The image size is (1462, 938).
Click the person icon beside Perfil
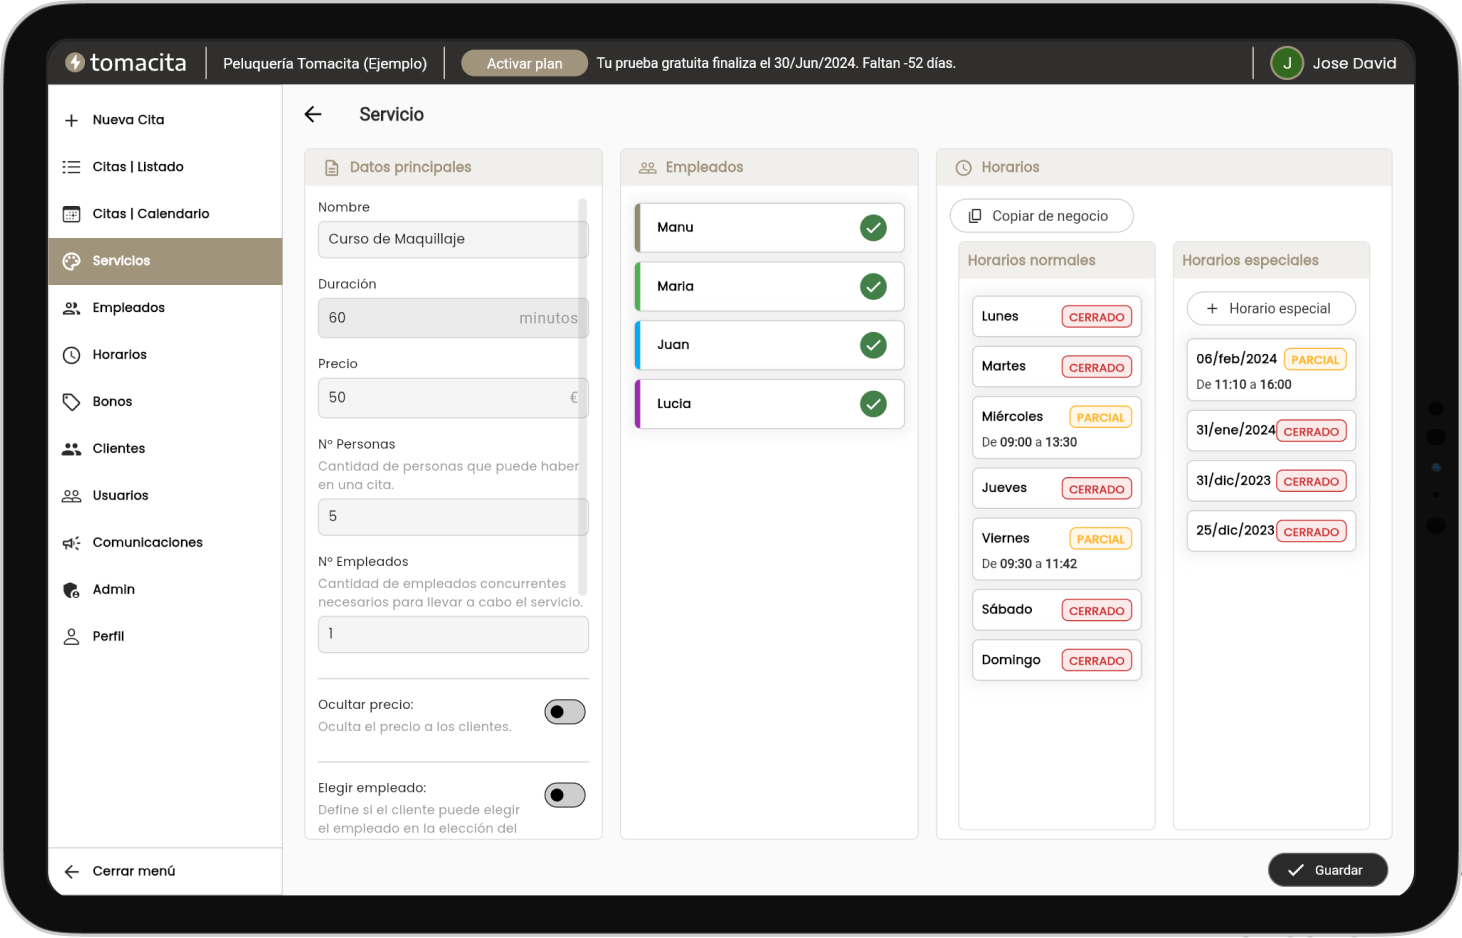(x=71, y=637)
